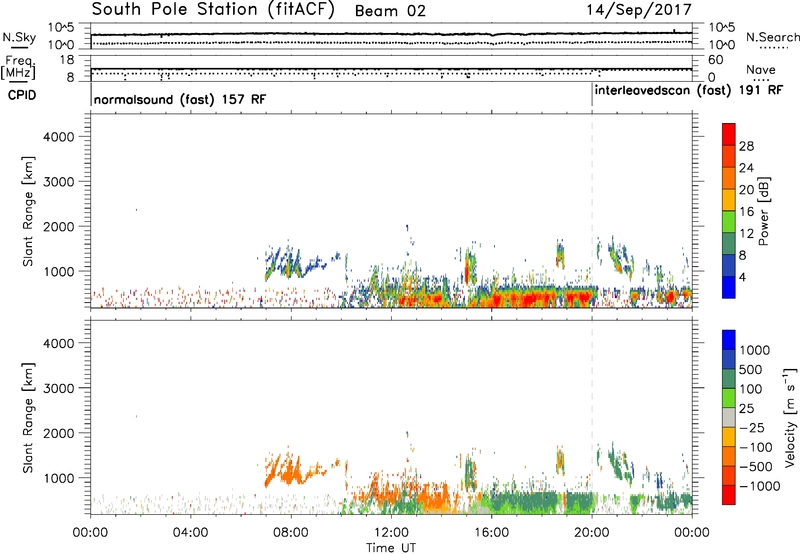Select the "16" value on Power colorbar
The image size is (800, 554).
click(746, 212)
